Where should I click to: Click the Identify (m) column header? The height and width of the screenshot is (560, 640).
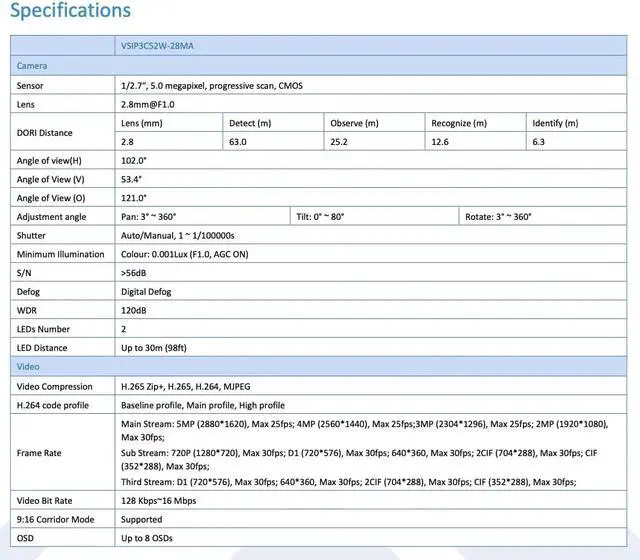[x=556, y=123]
